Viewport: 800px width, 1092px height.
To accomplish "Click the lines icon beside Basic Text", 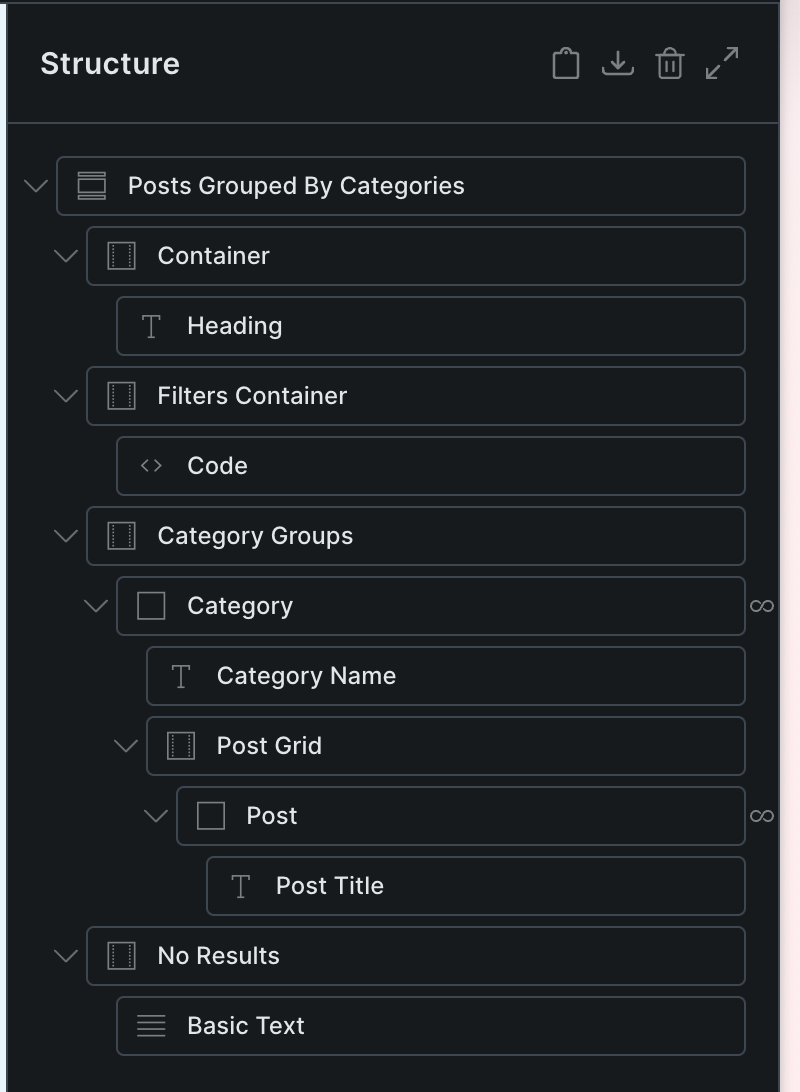I will click(x=151, y=1026).
